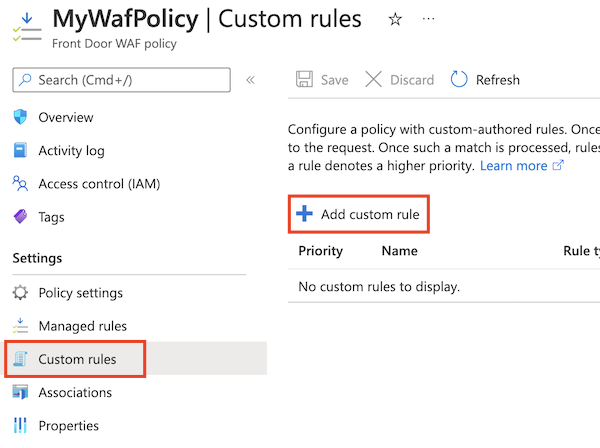Go to the Managed rules page
The height and width of the screenshot is (448, 600).
82,326
